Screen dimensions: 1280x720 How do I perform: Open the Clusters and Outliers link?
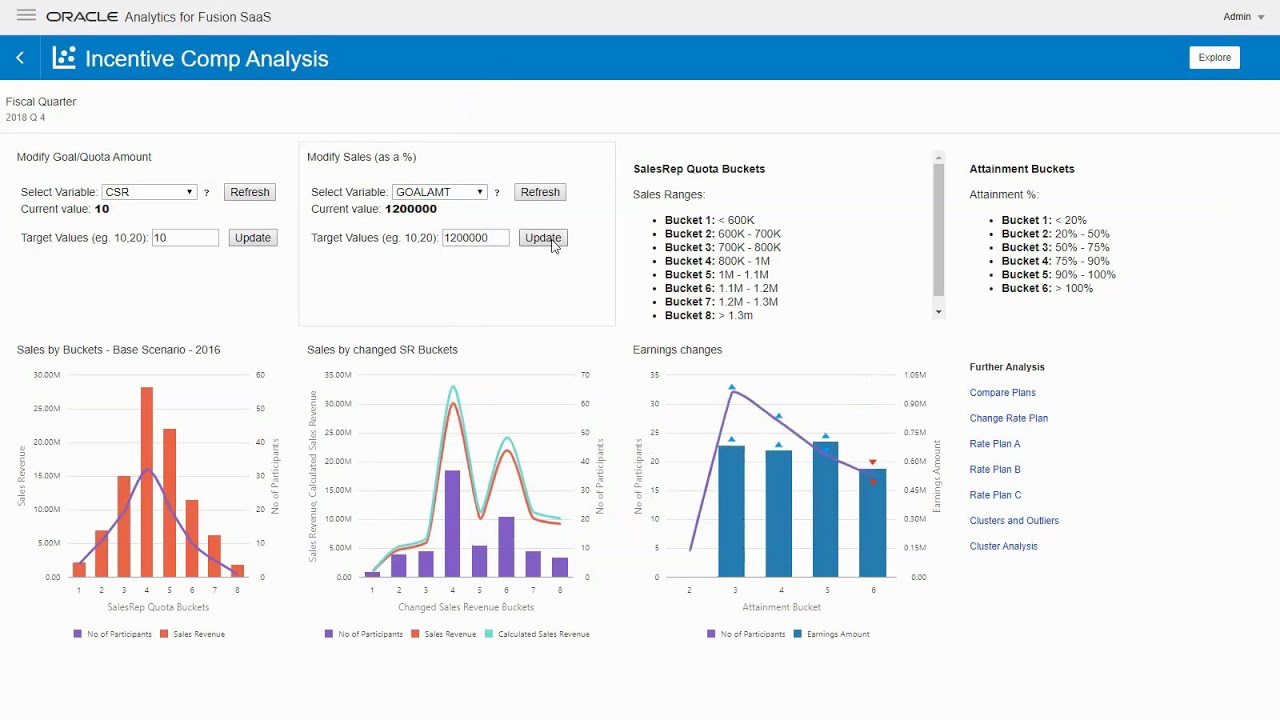click(x=1014, y=521)
